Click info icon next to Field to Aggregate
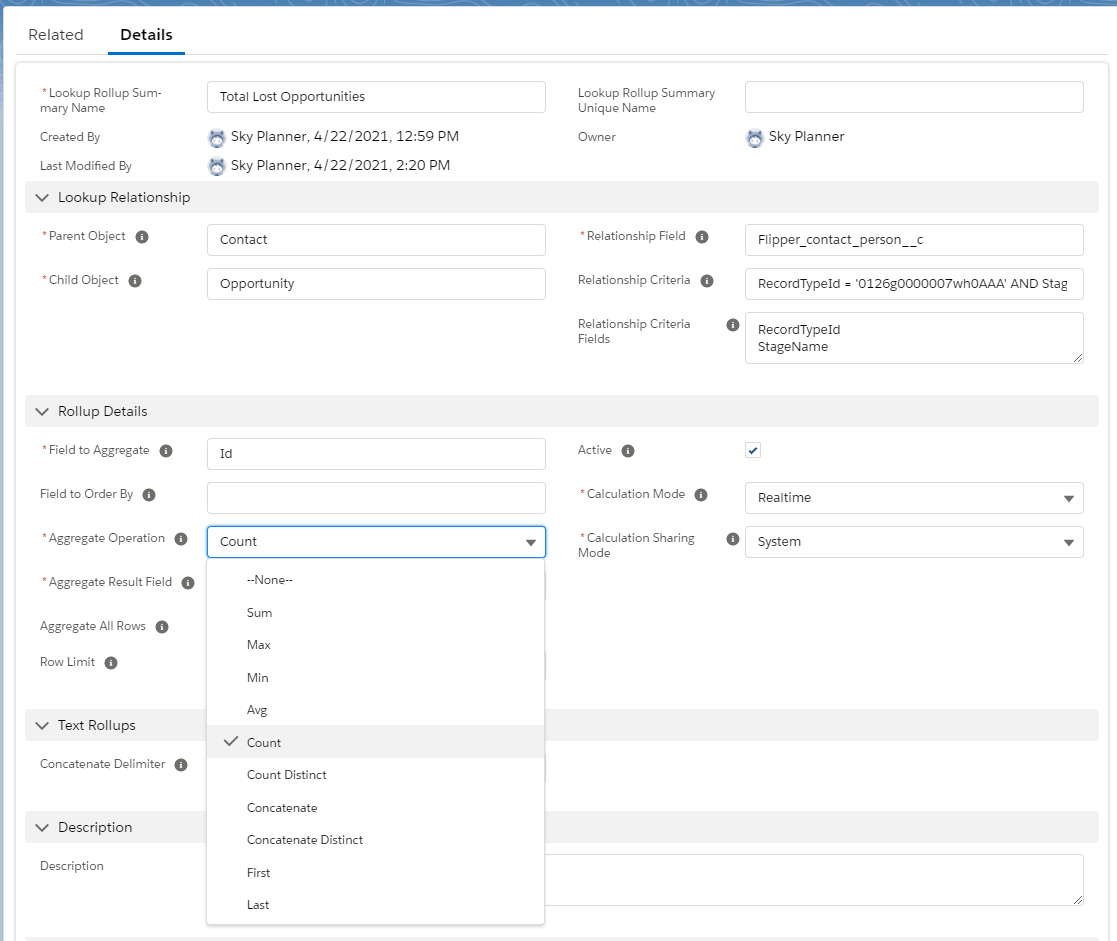The image size is (1117, 941). [166, 451]
